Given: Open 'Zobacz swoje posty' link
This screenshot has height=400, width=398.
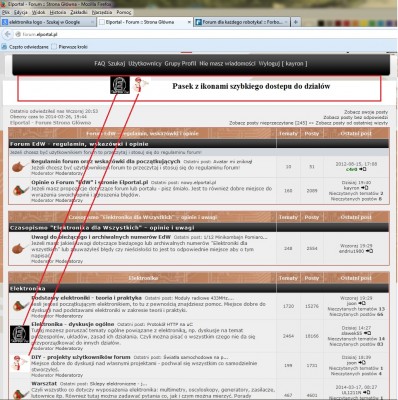Looking at the screenshot, I should coord(366,112).
